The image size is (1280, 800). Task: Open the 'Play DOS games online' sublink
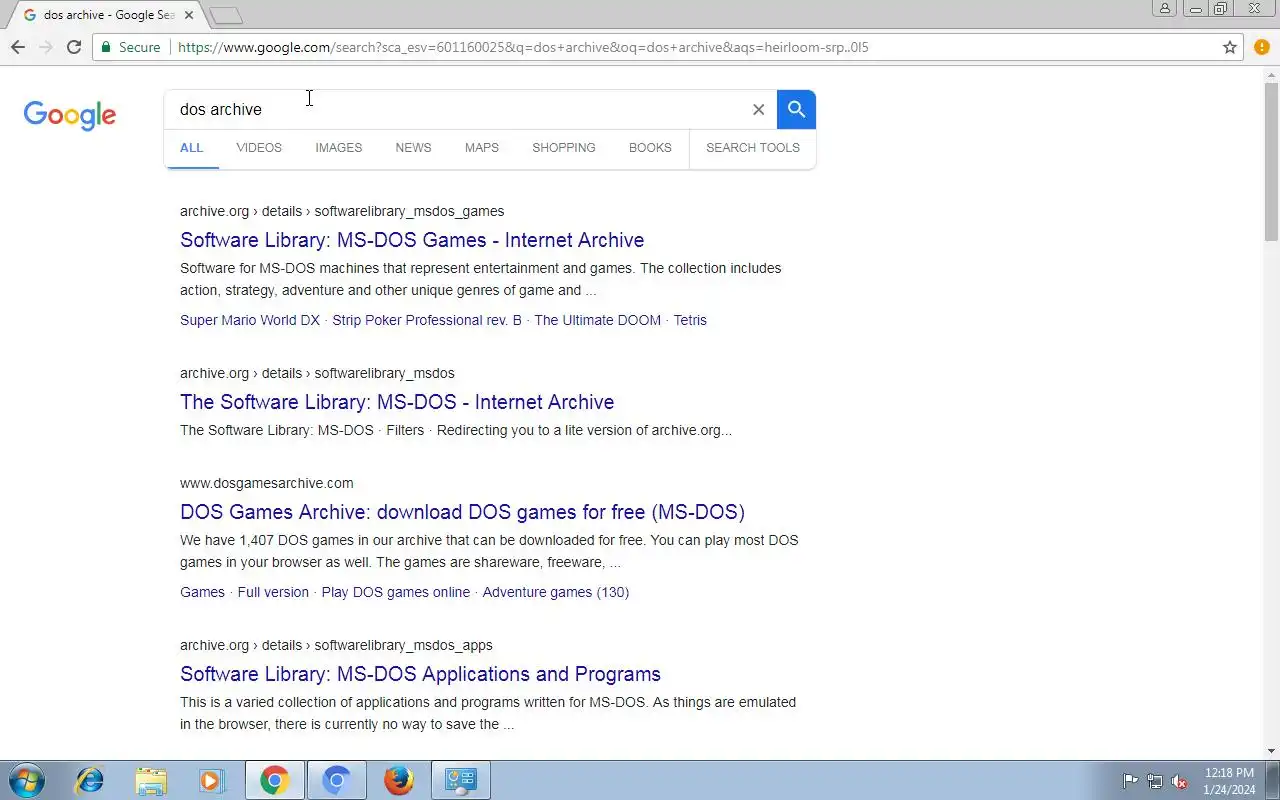coord(396,592)
